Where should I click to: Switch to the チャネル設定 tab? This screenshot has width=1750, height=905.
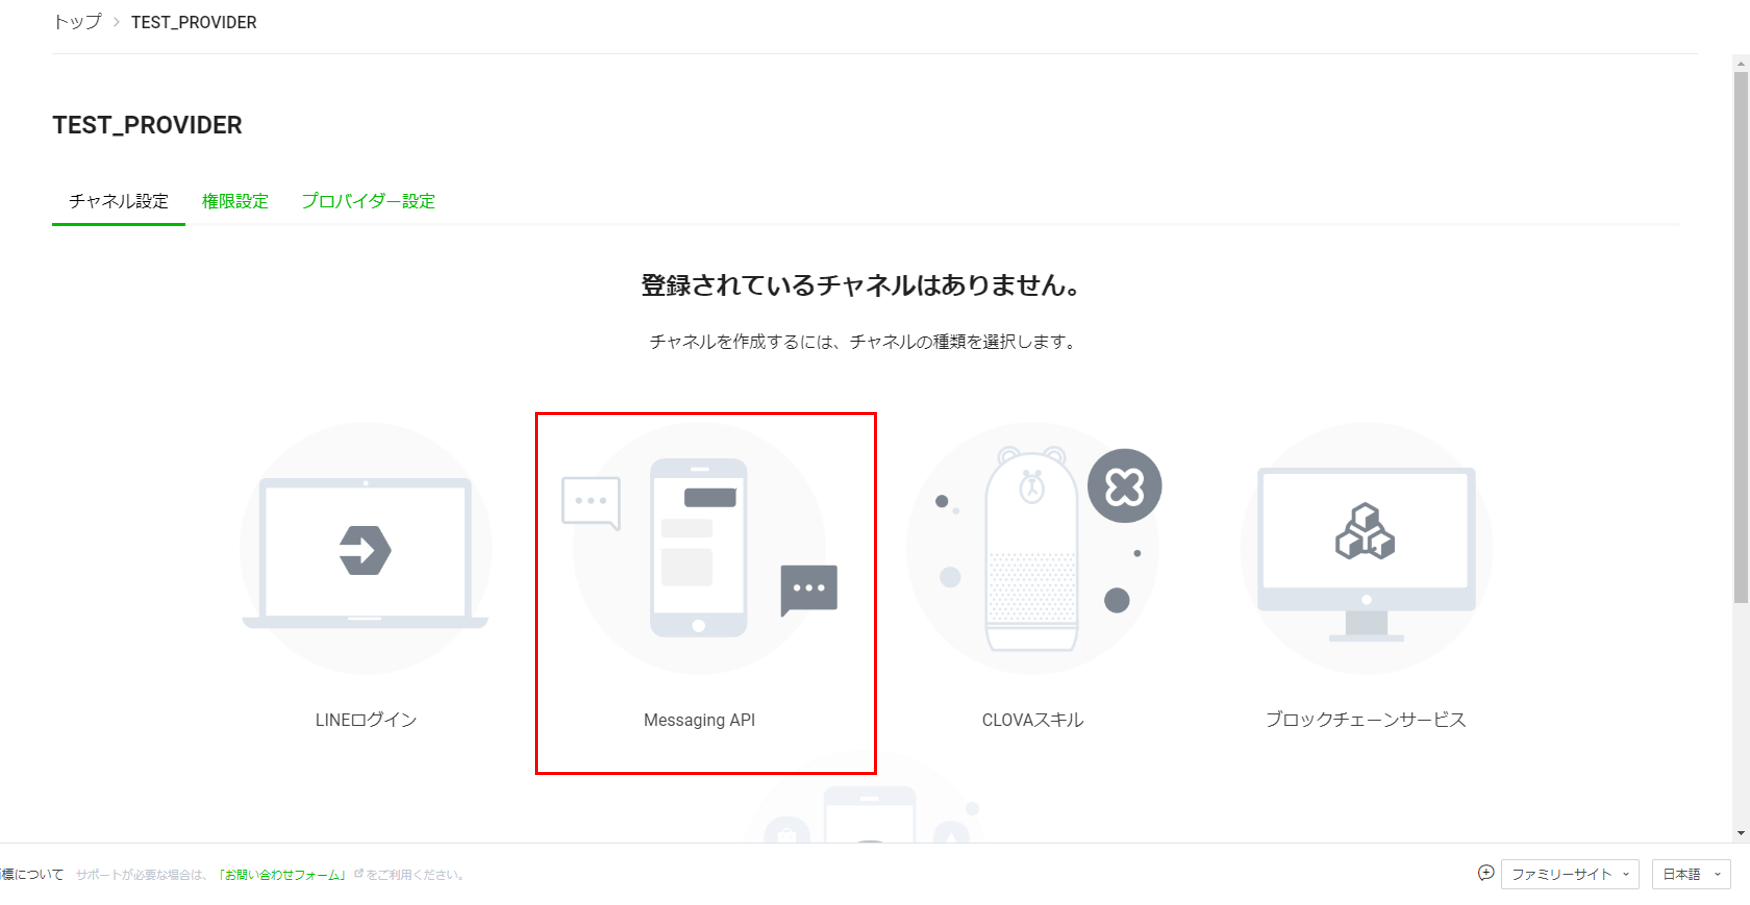point(118,201)
